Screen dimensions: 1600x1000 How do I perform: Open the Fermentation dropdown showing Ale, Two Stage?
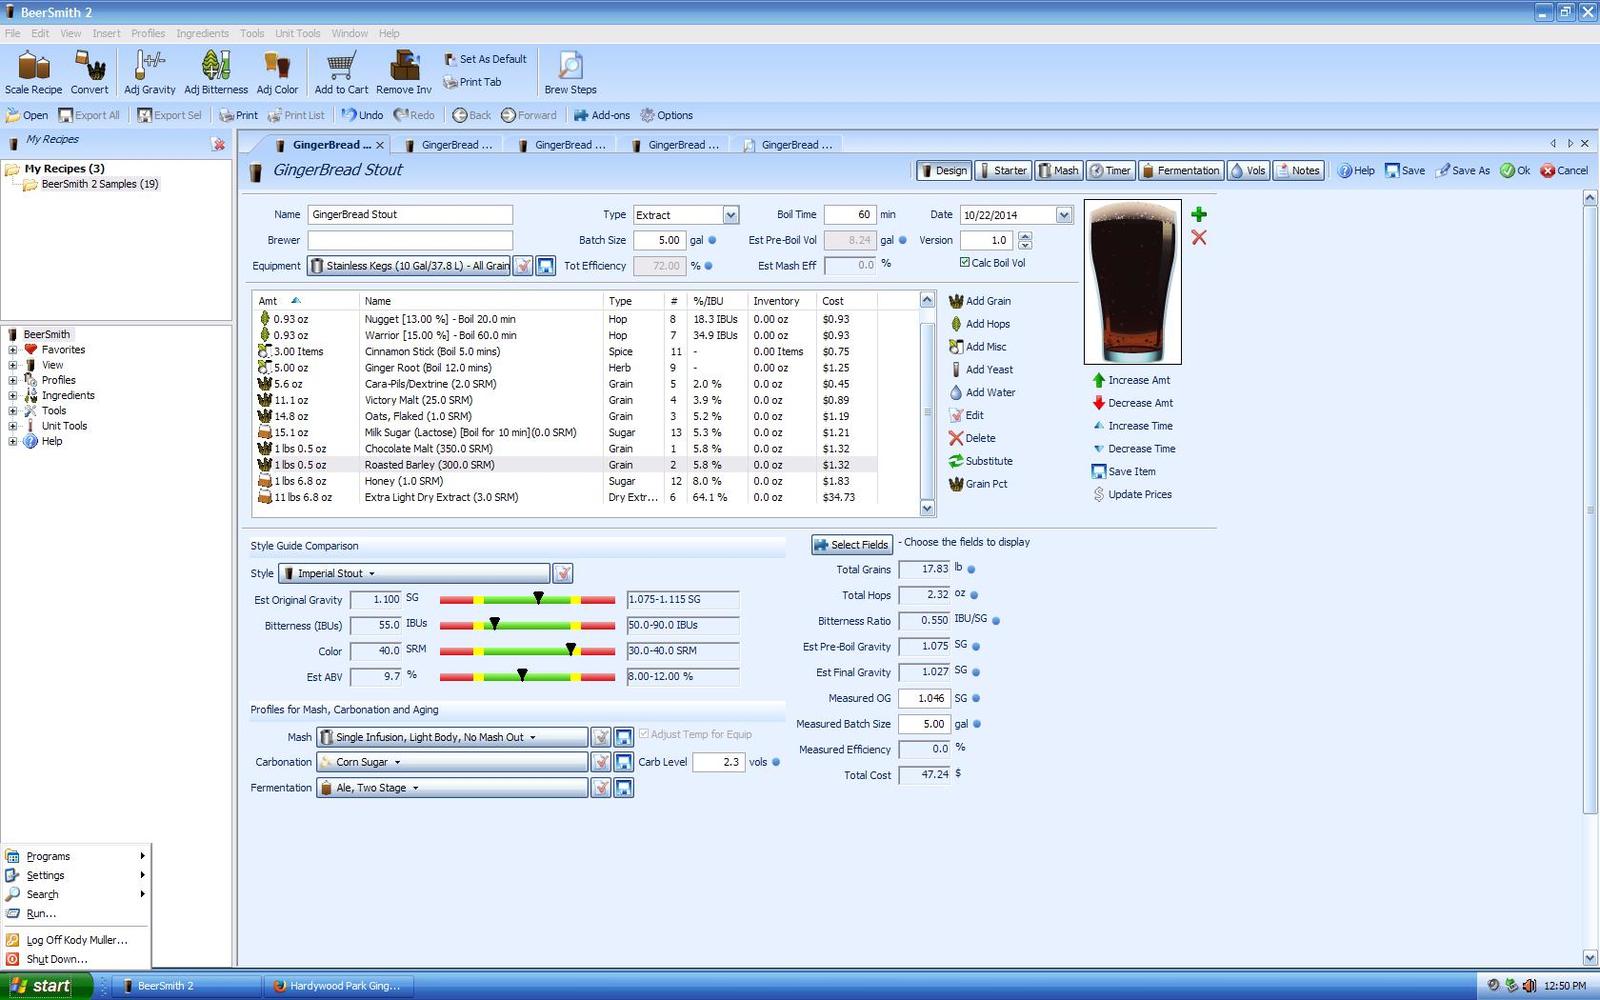point(452,788)
